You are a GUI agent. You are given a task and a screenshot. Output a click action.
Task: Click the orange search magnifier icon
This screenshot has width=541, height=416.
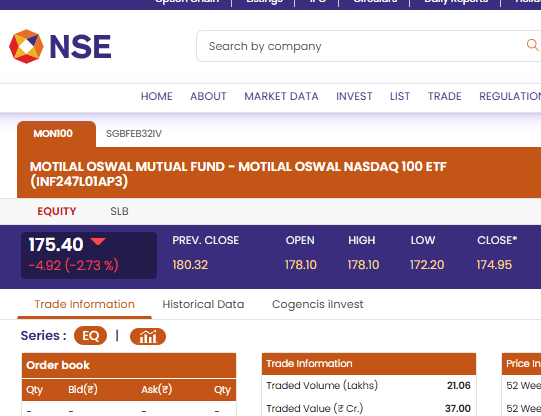coord(532,45)
